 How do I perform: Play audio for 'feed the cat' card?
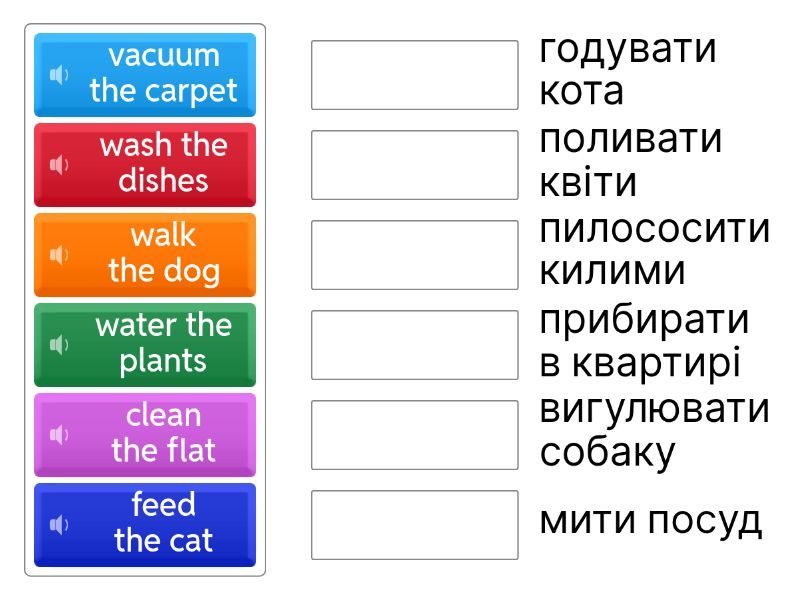[x=60, y=524]
